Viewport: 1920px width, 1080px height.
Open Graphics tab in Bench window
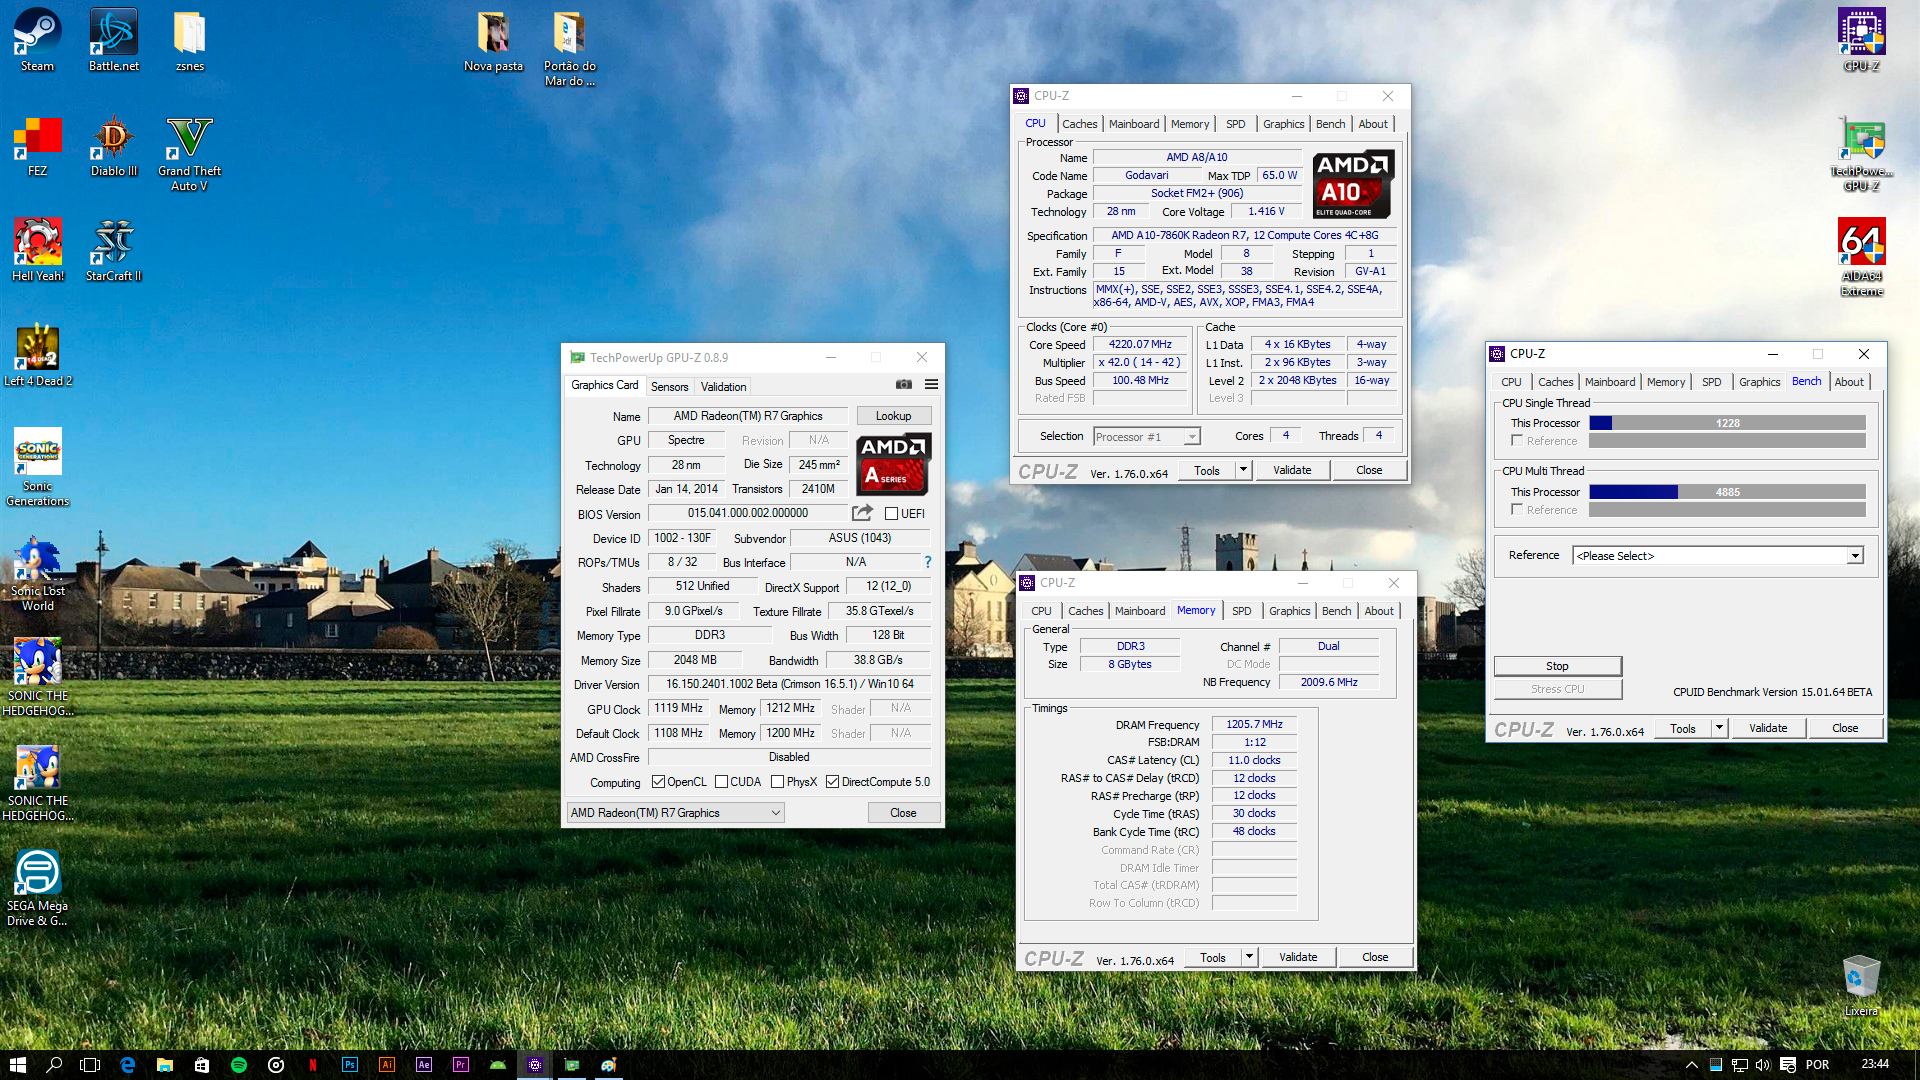click(x=1759, y=382)
